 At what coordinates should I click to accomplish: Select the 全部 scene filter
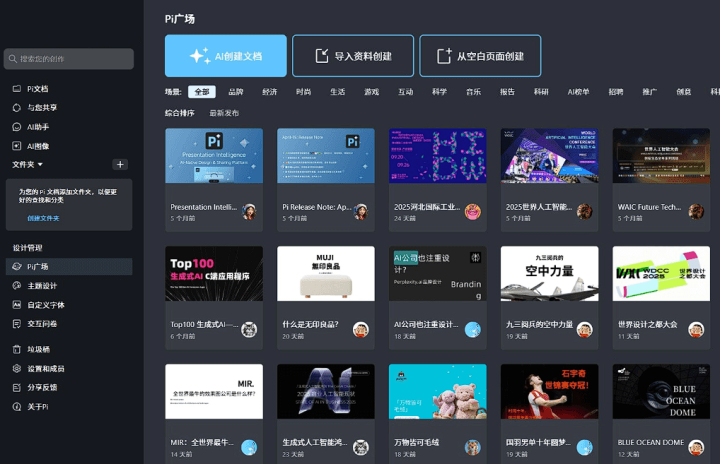(x=202, y=92)
